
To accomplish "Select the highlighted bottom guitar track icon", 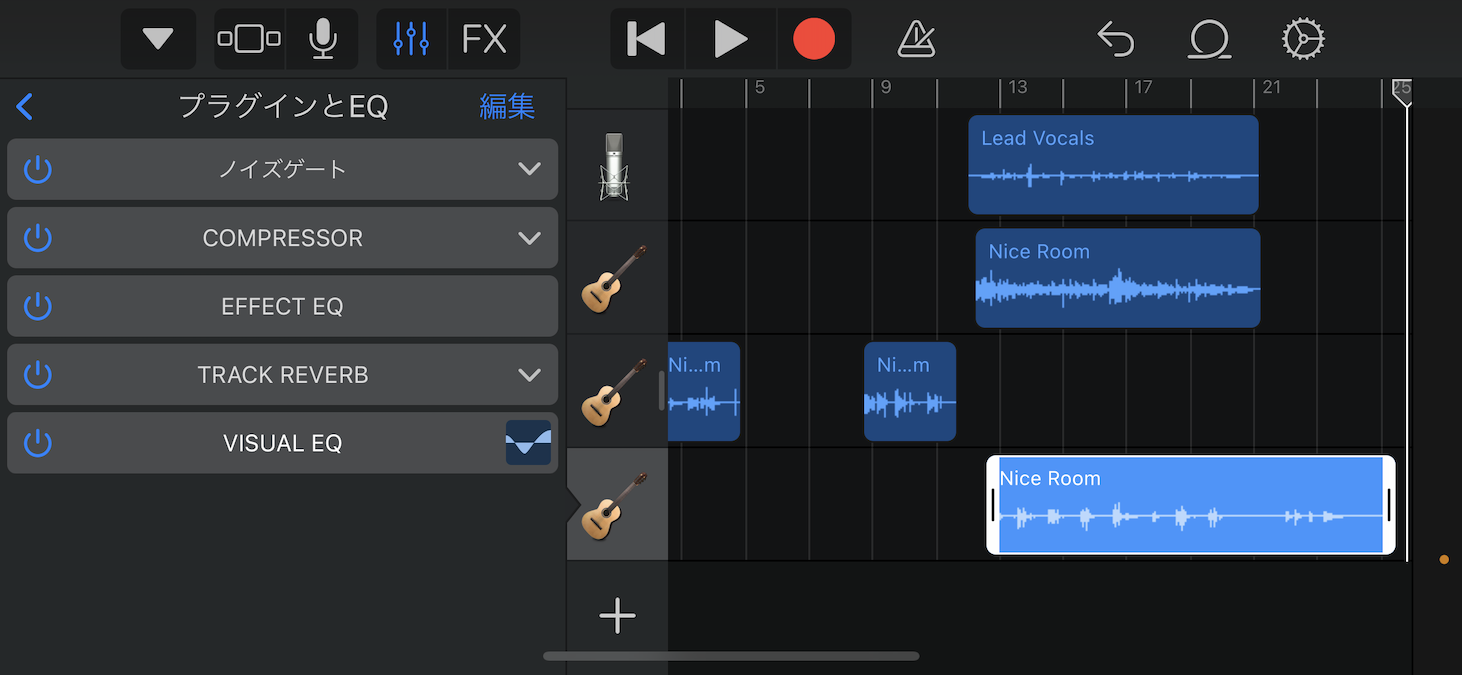I will (x=613, y=504).
